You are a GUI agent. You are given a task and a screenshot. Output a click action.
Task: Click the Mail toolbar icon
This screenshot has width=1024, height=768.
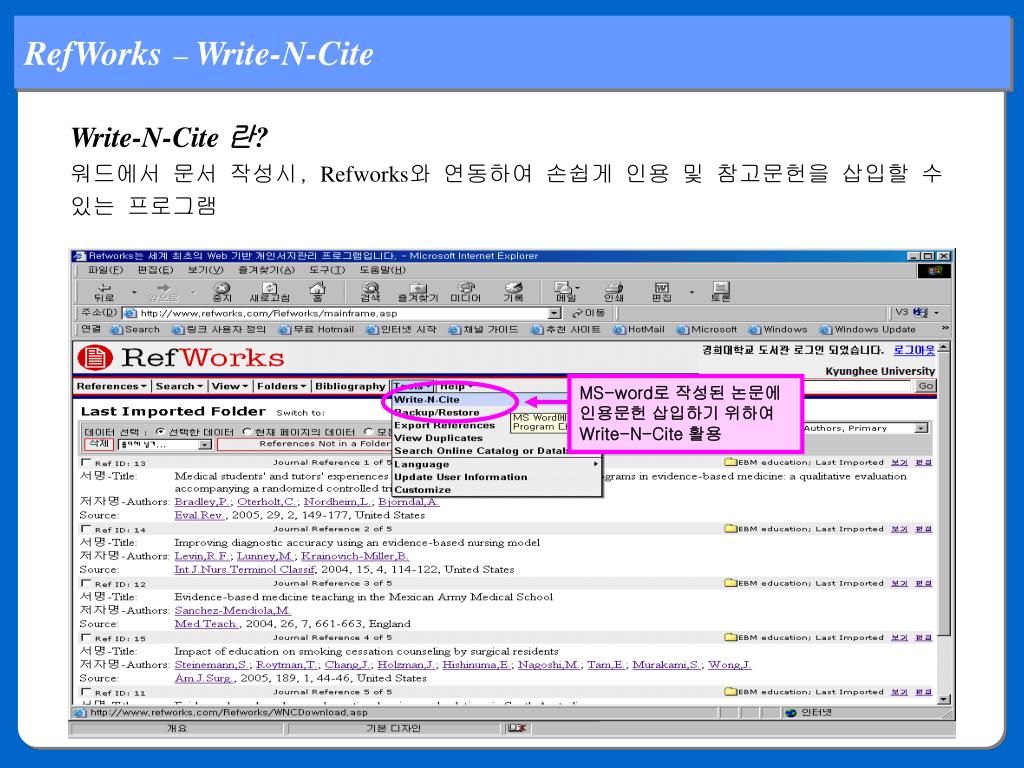pos(566,291)
